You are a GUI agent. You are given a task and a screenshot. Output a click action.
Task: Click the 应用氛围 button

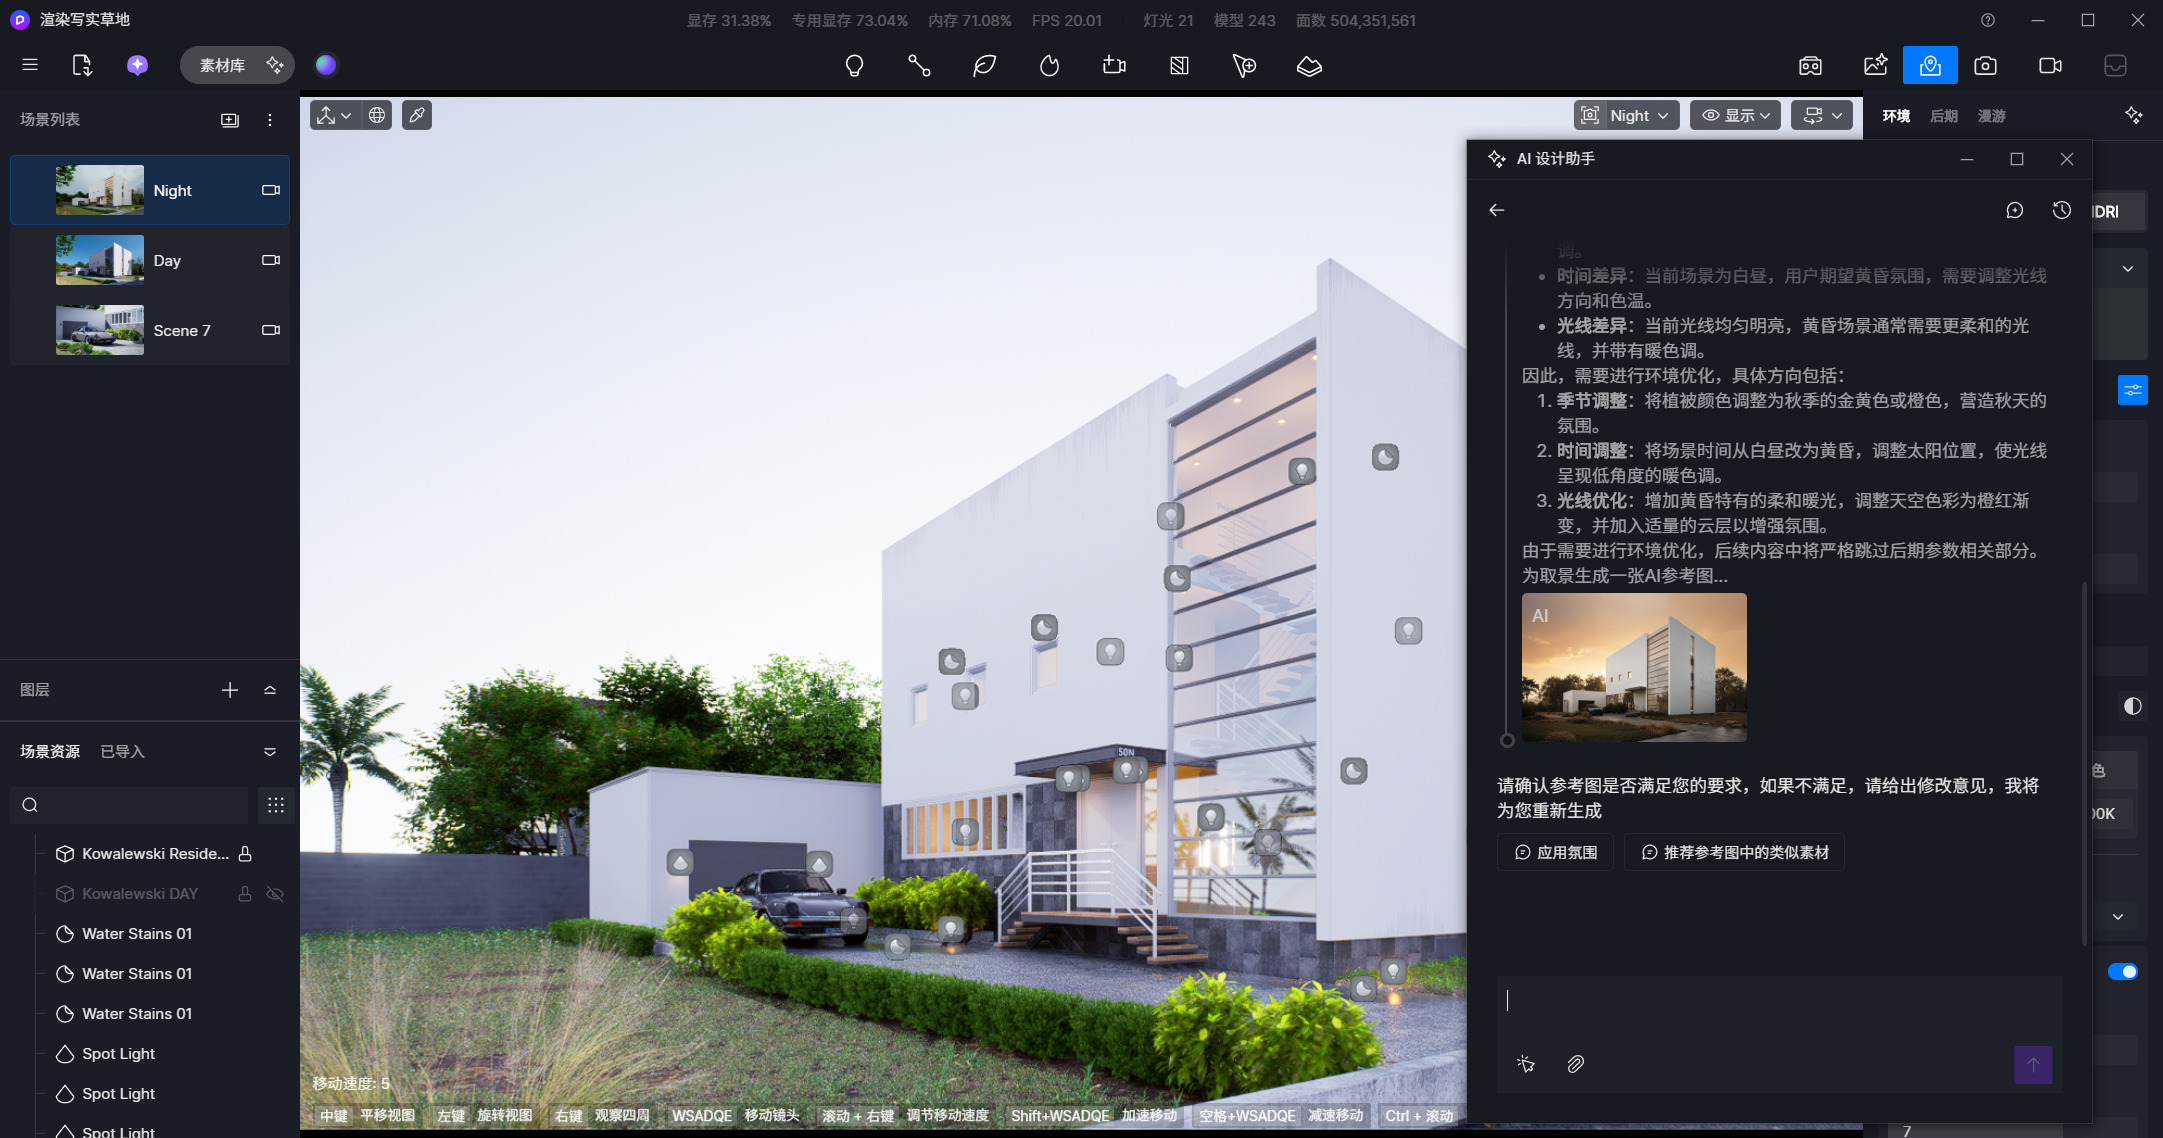(1555, 853)
